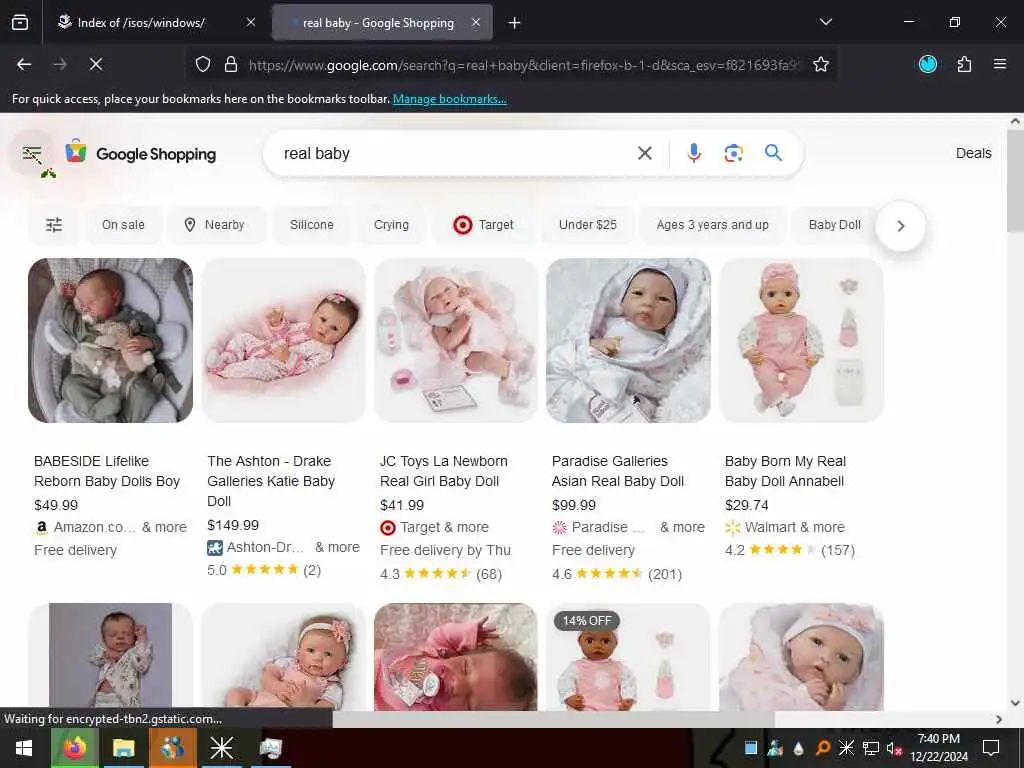Open the asterisk app on taskbar
The width and height of the screenshot is (1024, 768).
tap(221, 748)
